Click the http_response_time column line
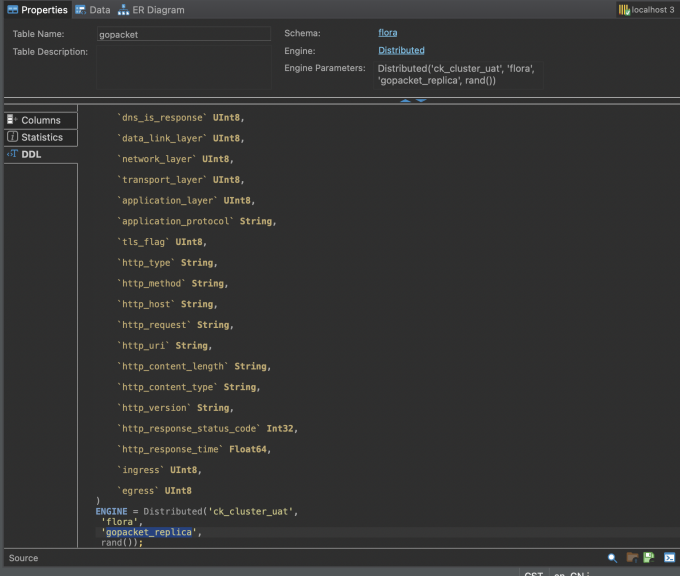 (x=194, y=449)
